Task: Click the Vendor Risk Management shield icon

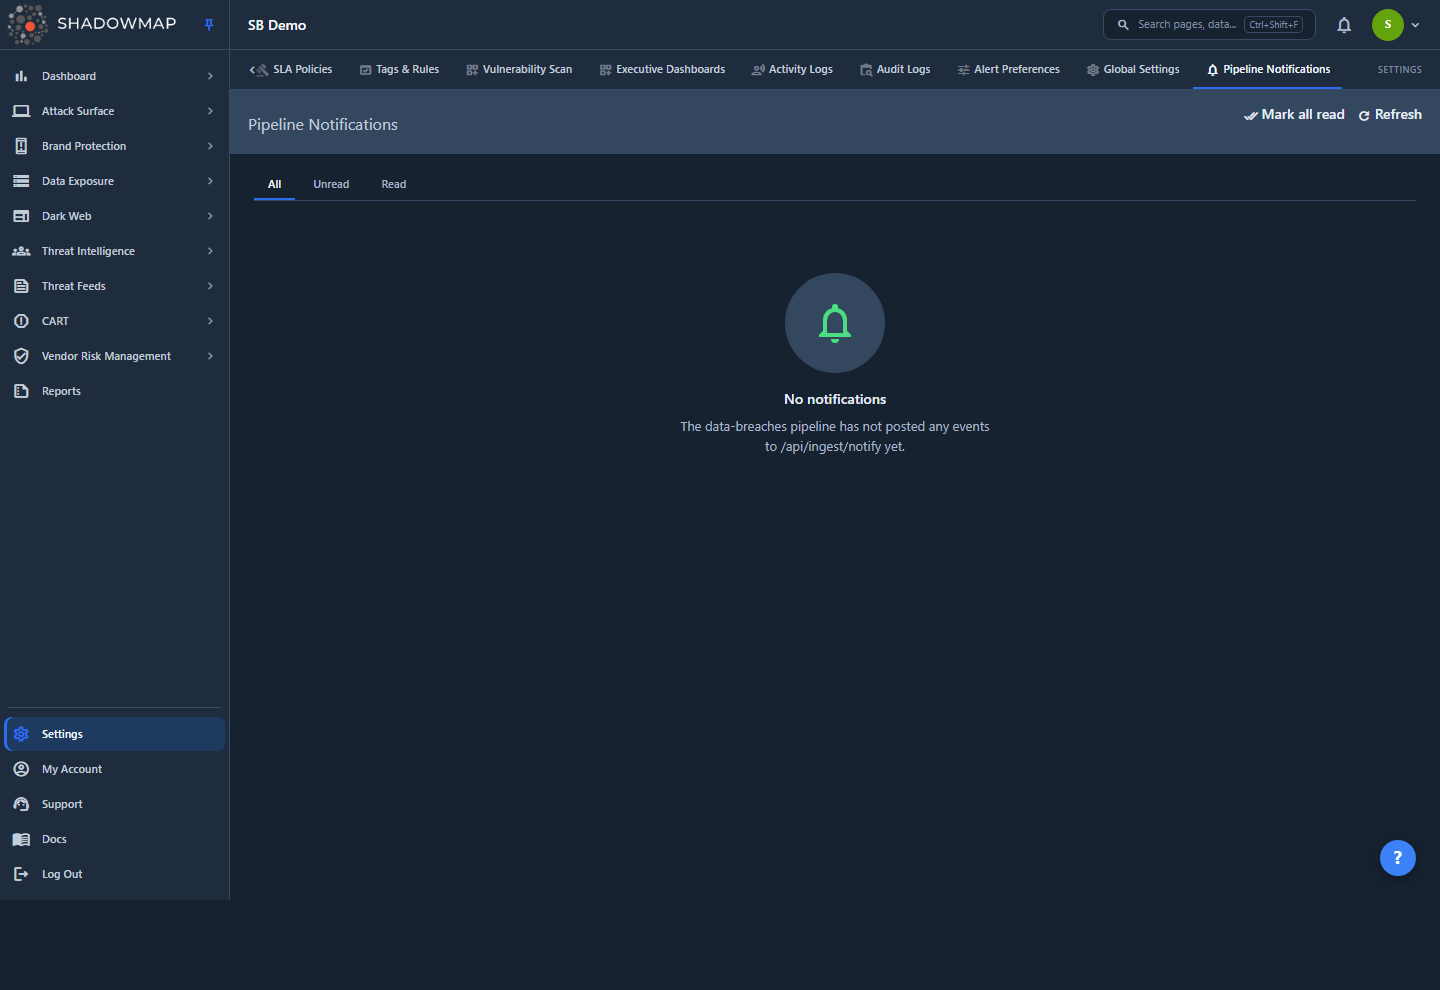Action: [21, 356]
